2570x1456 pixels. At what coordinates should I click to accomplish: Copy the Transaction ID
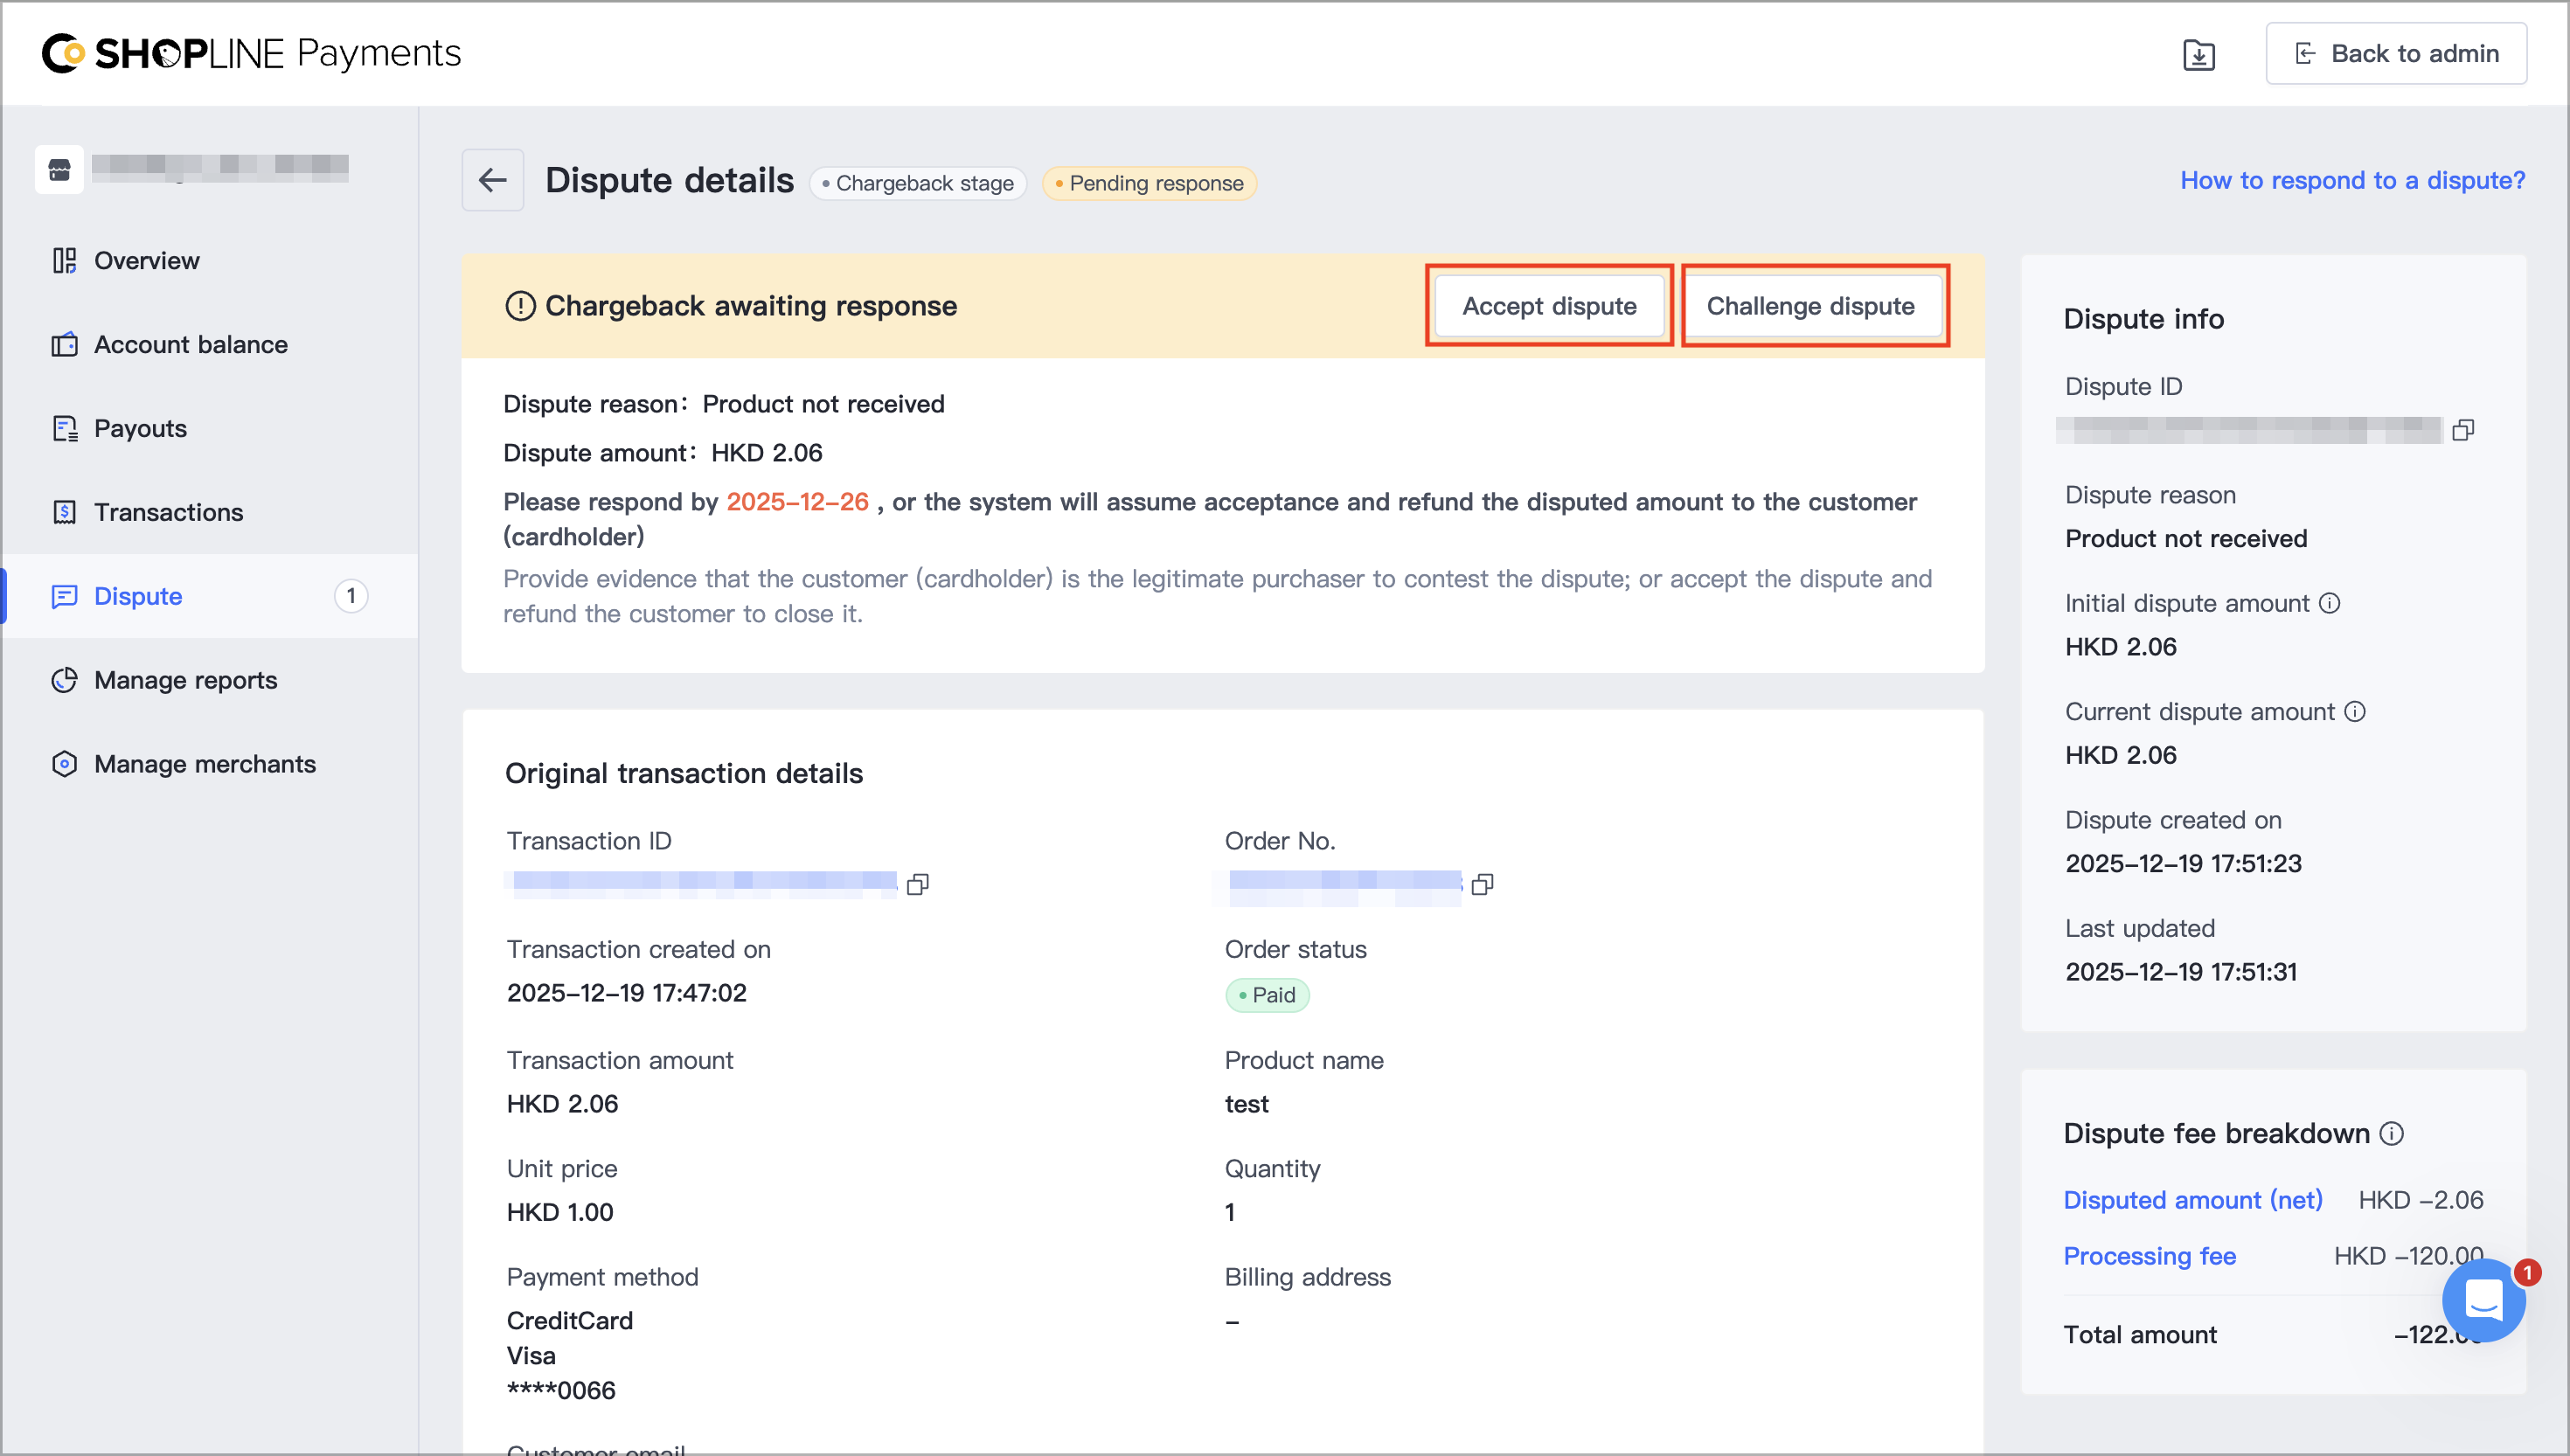tap(917, 884)
